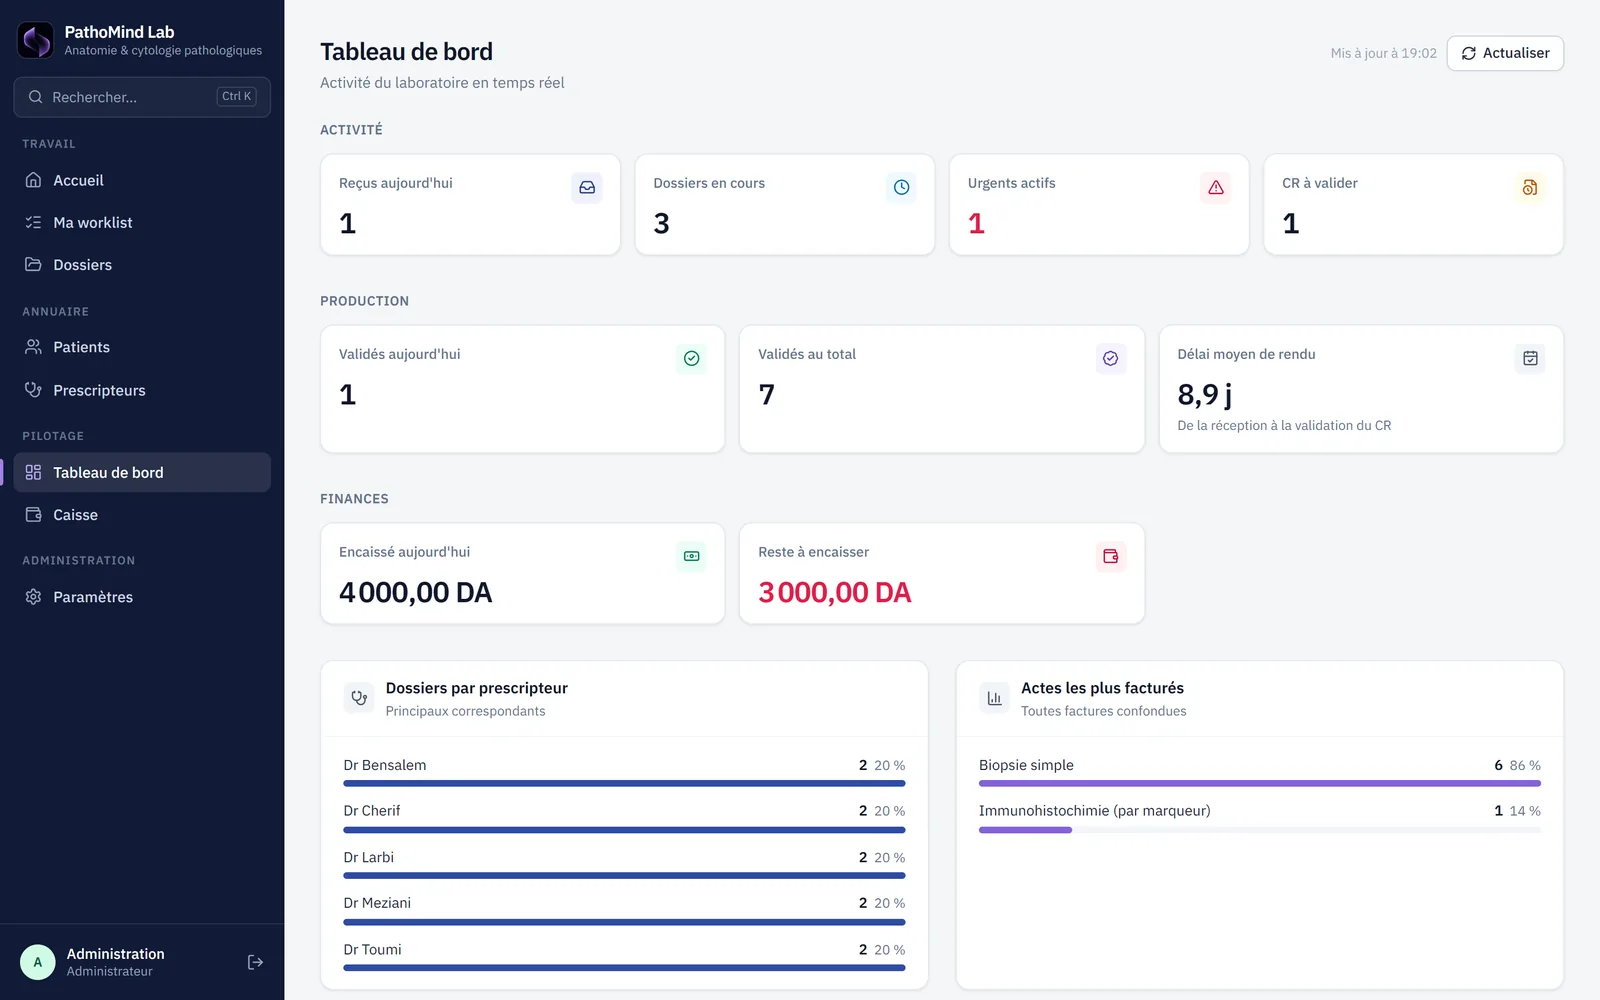Open Paramètres administration page
The image size is (1600, 1000).
coord(142,596)
